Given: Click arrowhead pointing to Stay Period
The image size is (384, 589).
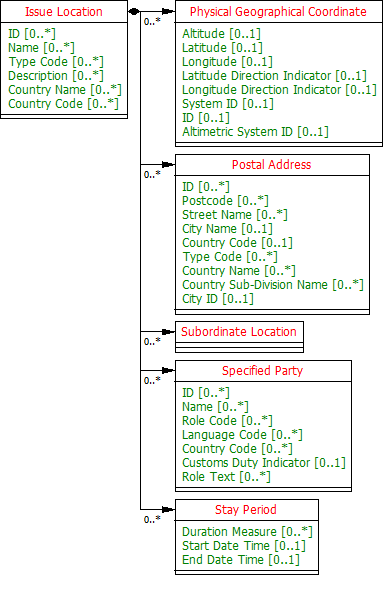Looking at the screenshot, I should click(x=169, y=510).
